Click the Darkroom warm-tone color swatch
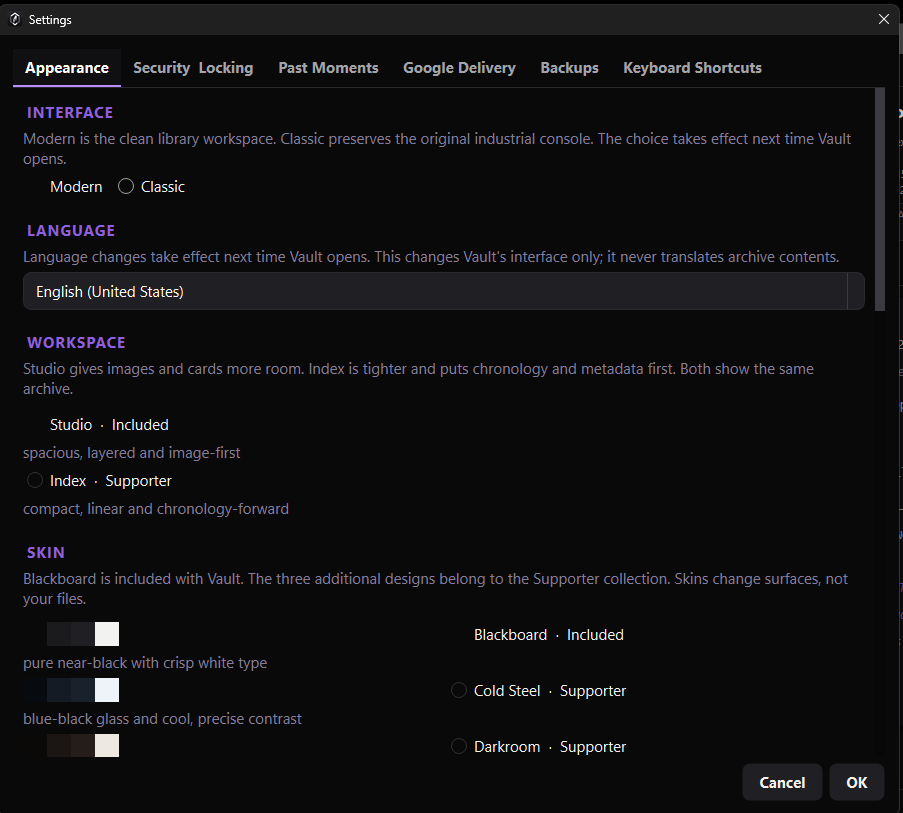 point(71,745)
